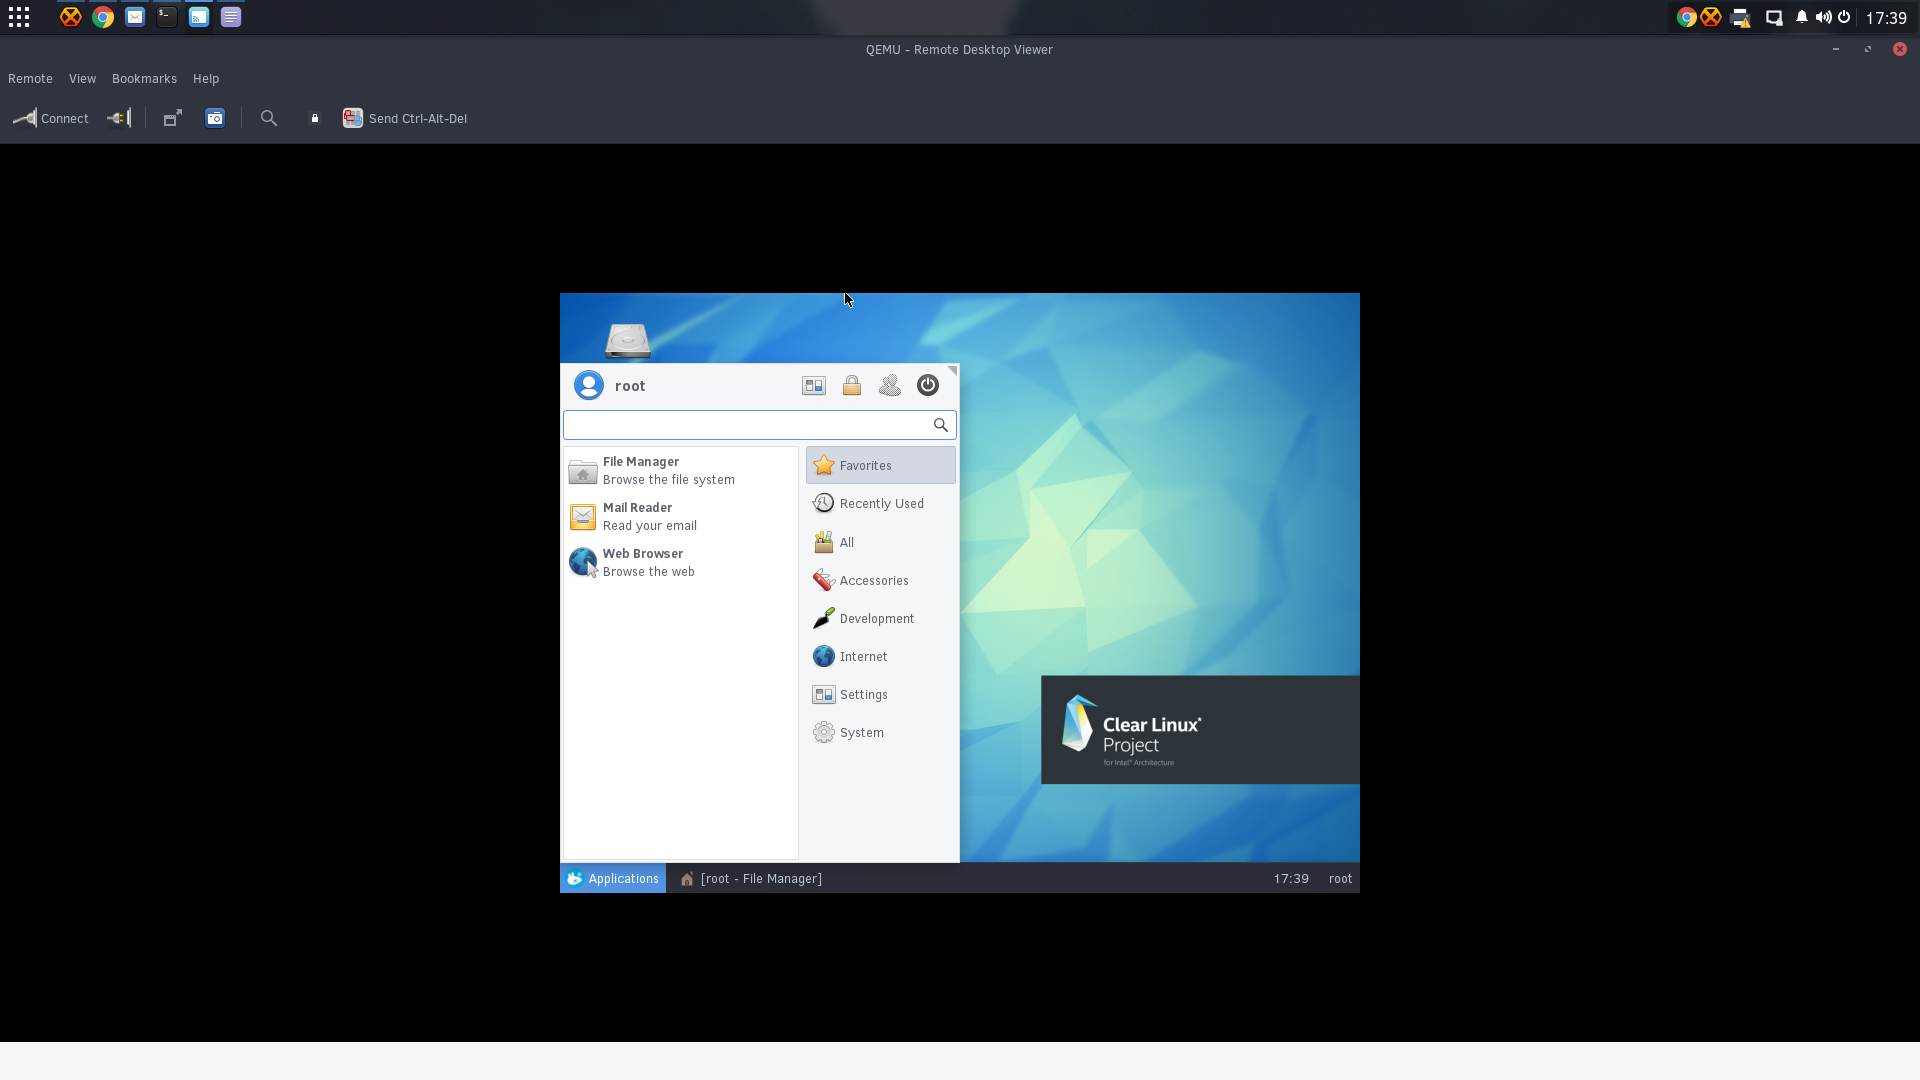Click the lock screen padlock icon
1920x1080 pixels.
[852, 385]
